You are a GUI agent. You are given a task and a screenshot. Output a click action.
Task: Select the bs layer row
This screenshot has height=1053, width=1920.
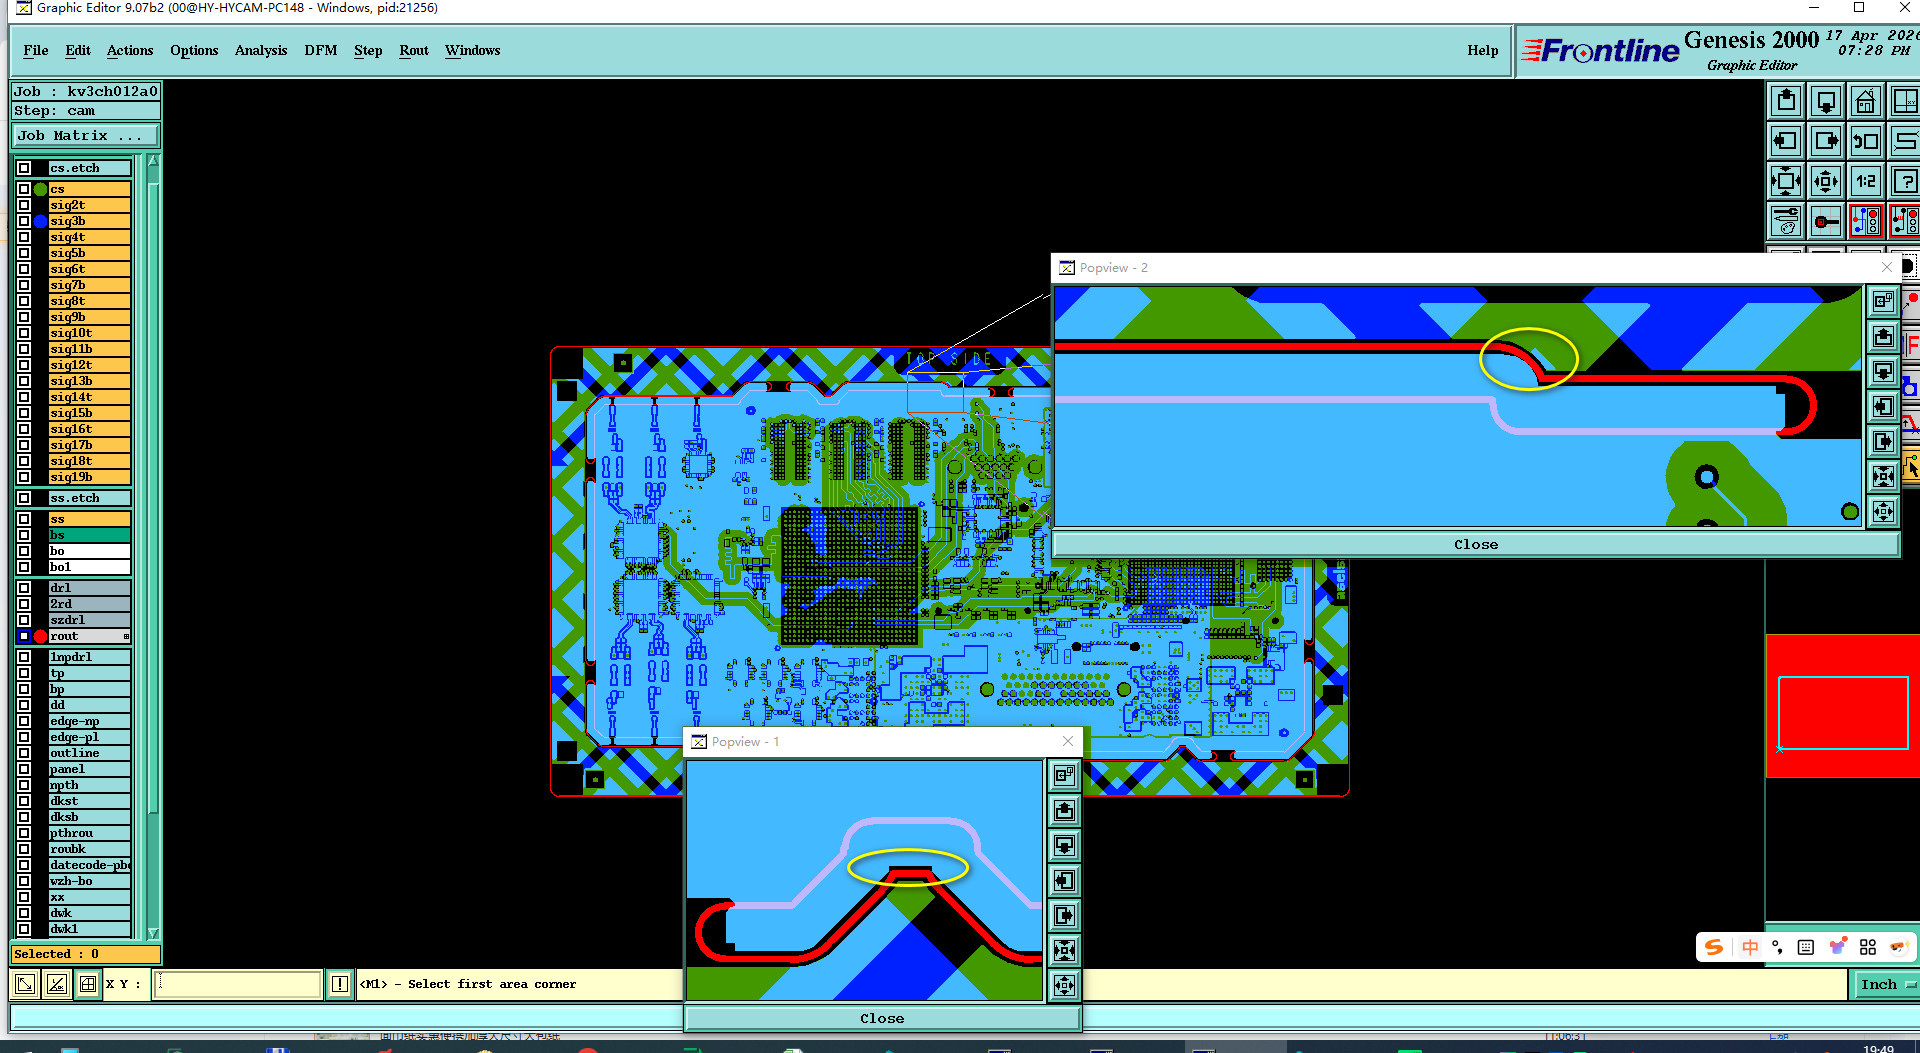tap(89, 535)
